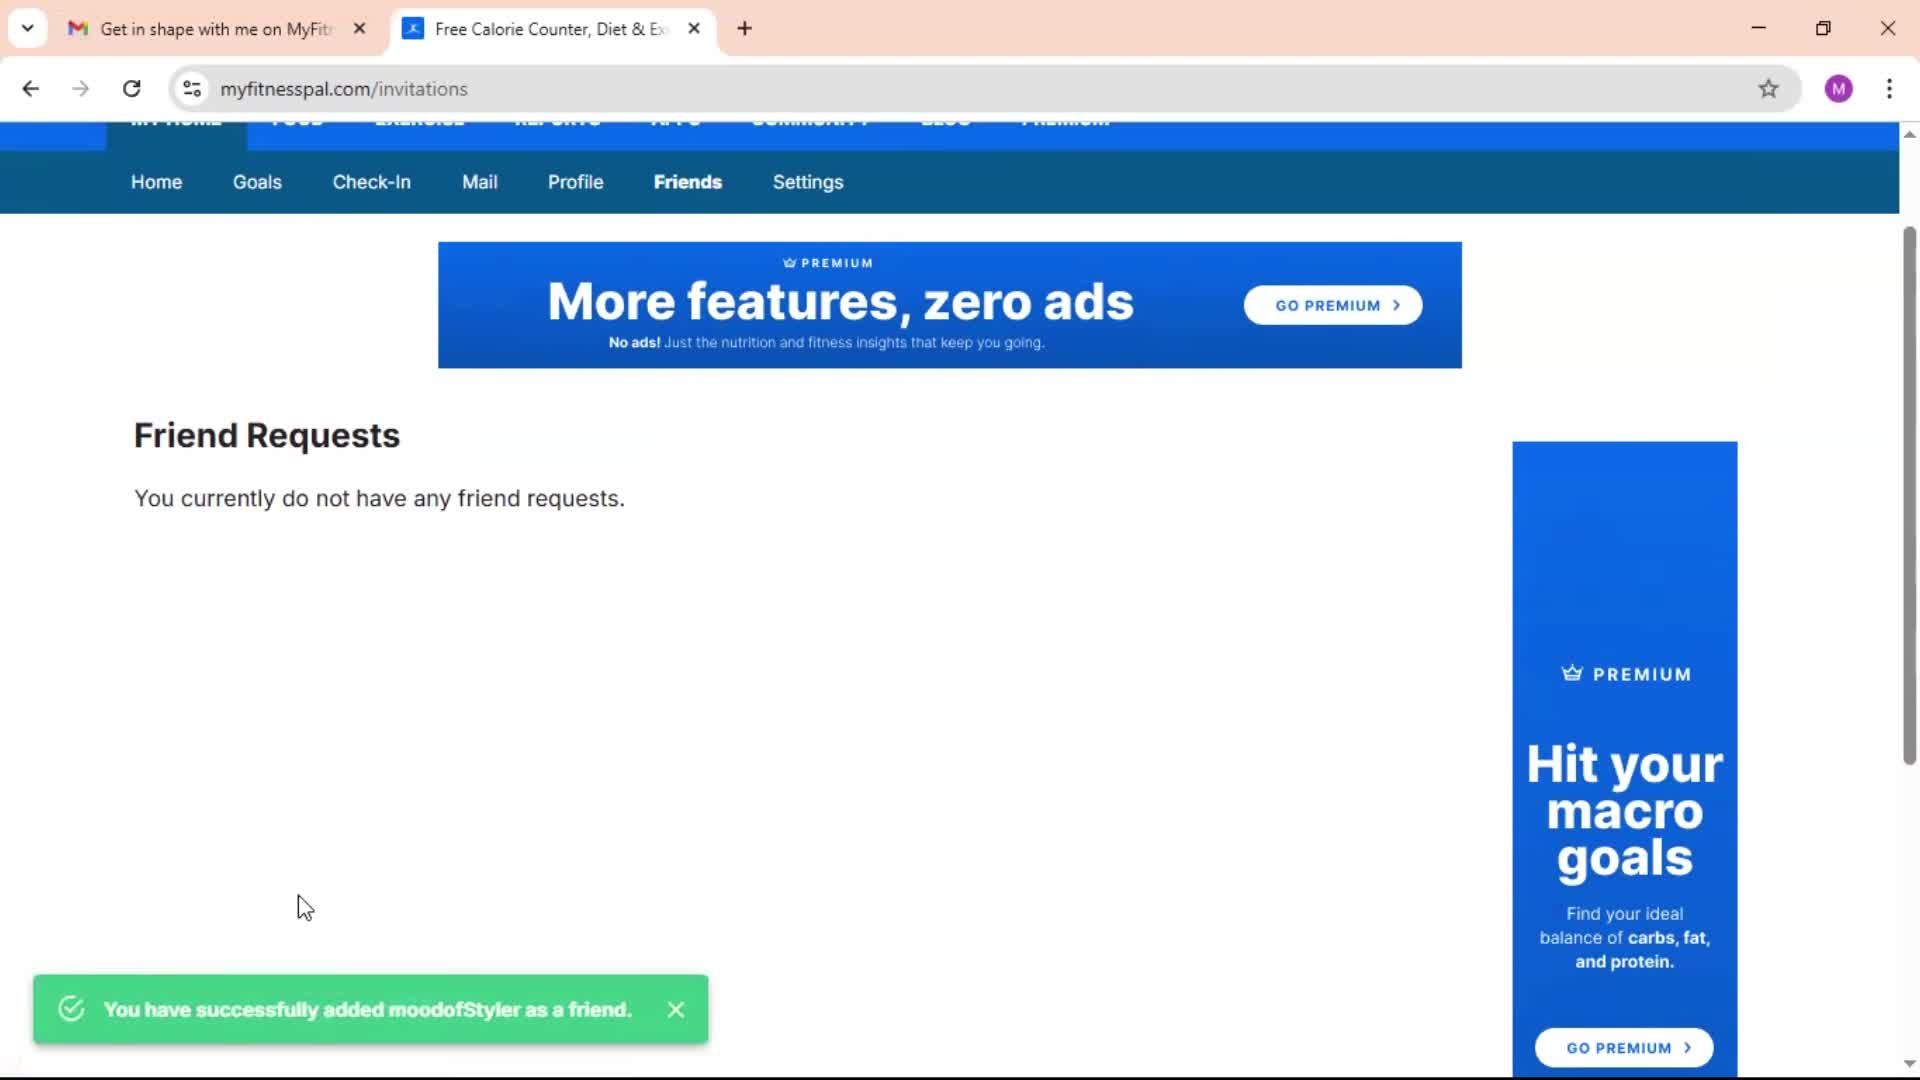The height and width of the screenshot is (1080, 1920).
Task: Minimize the browser window
Action: coord(1758,28)
